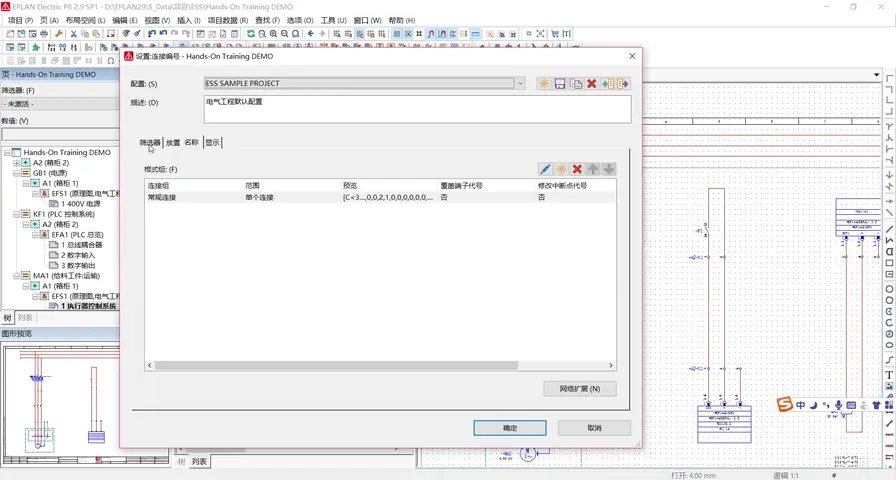Viewport: 896px width, 480px height.
Task: Open the 配置 ESS SAMPLE PROJECT dropdown
Action: 520,83
